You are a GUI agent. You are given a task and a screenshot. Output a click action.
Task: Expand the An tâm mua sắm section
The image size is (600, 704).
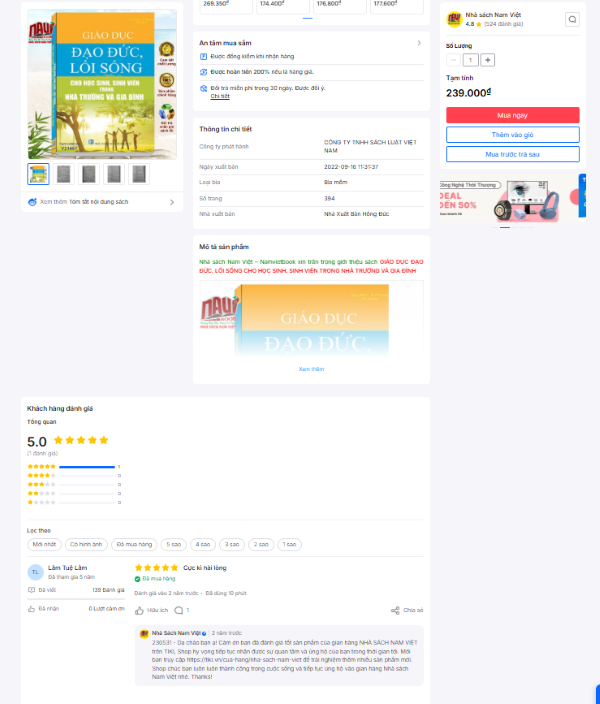pyautogui.click(x=419, y=43)
